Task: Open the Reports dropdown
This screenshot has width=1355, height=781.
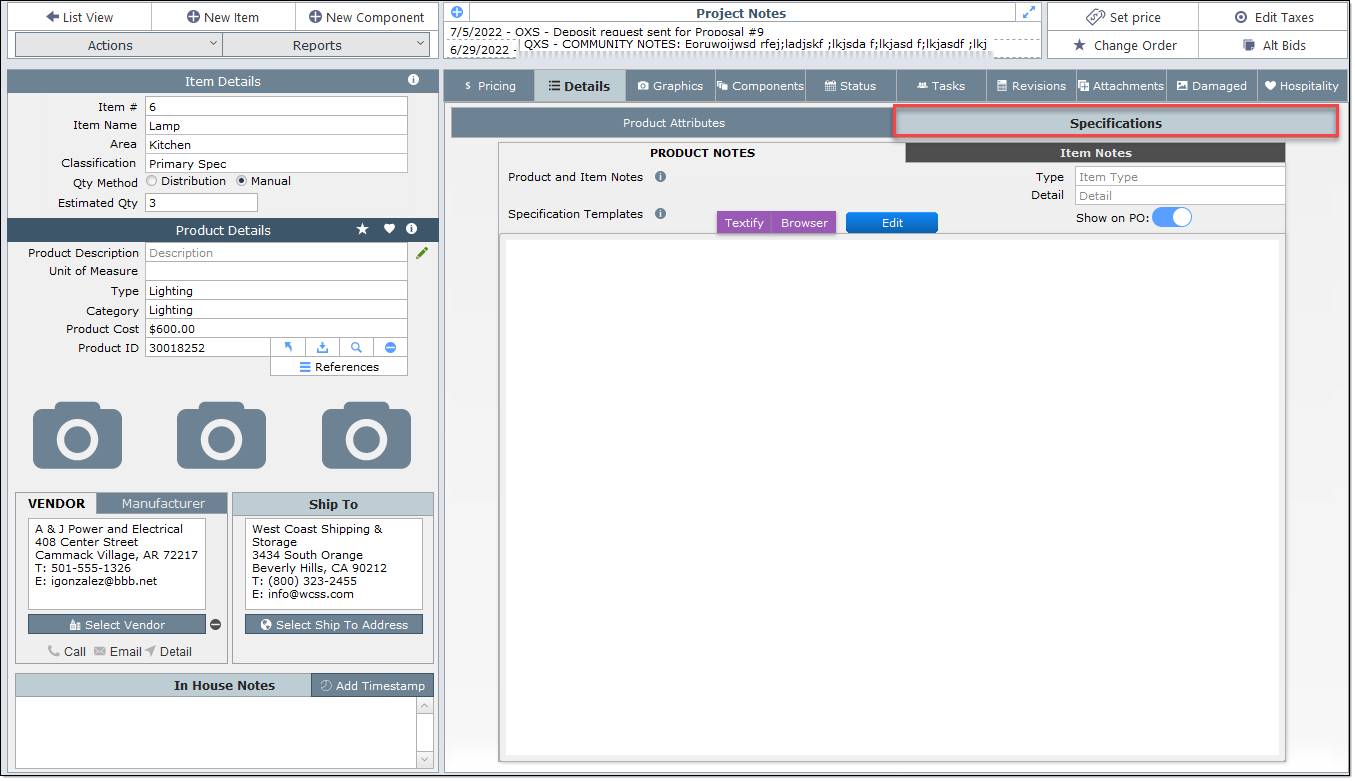Action: click(326, 45)
